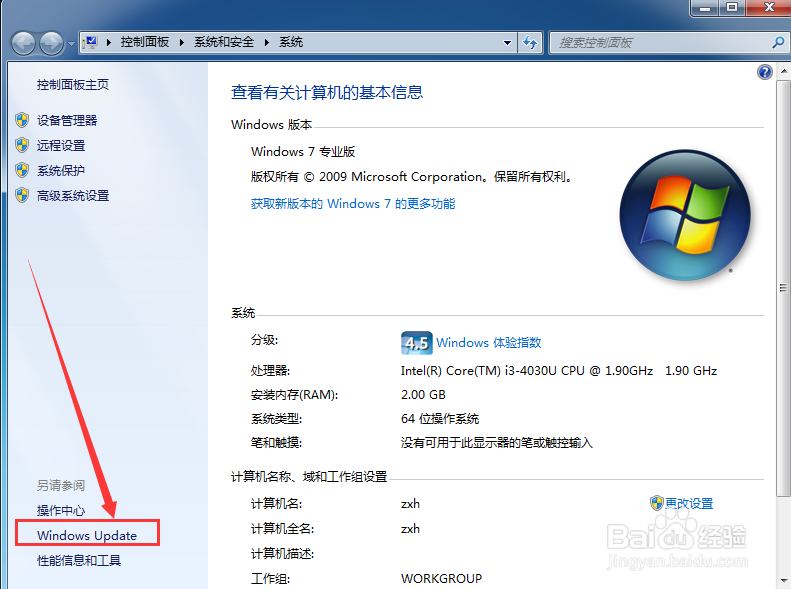Open 更改设置 link

[689, 503]
